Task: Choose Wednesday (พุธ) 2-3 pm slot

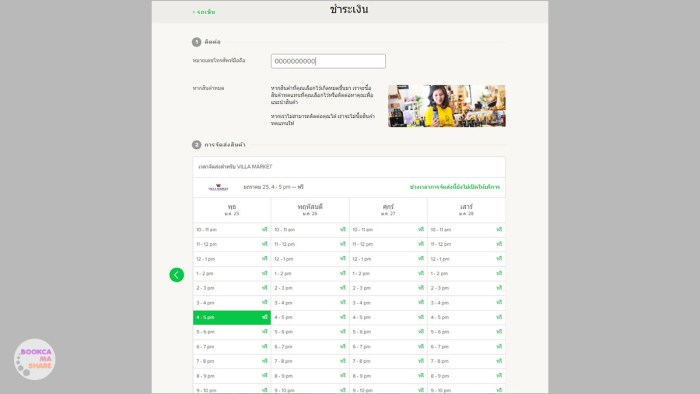Action: click(x=232, y=288)
